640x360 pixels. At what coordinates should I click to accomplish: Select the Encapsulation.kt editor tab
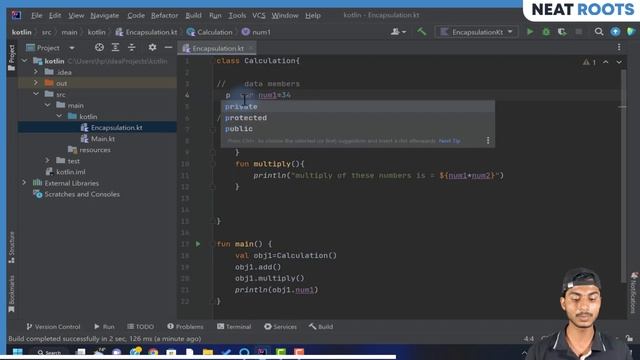tap(218, 48)
